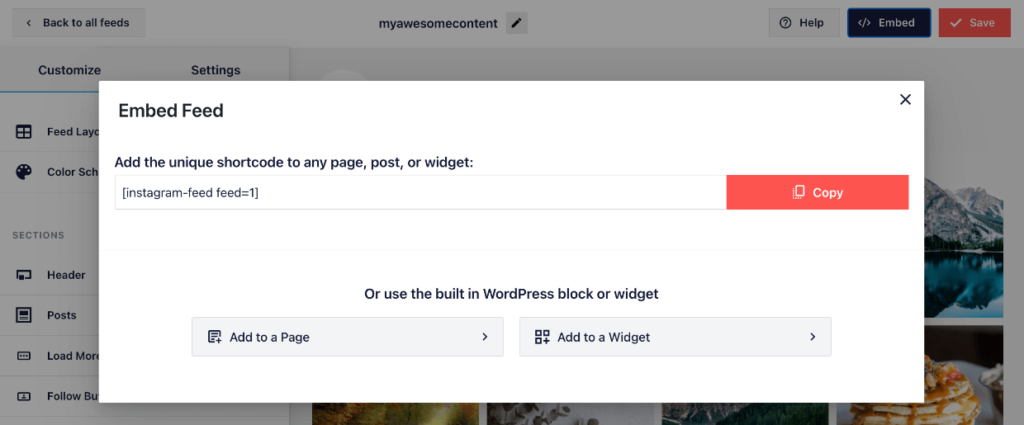This screenshot has height=425, width=1024.
Task: Go back to all feeds
Action: point(78,23)
